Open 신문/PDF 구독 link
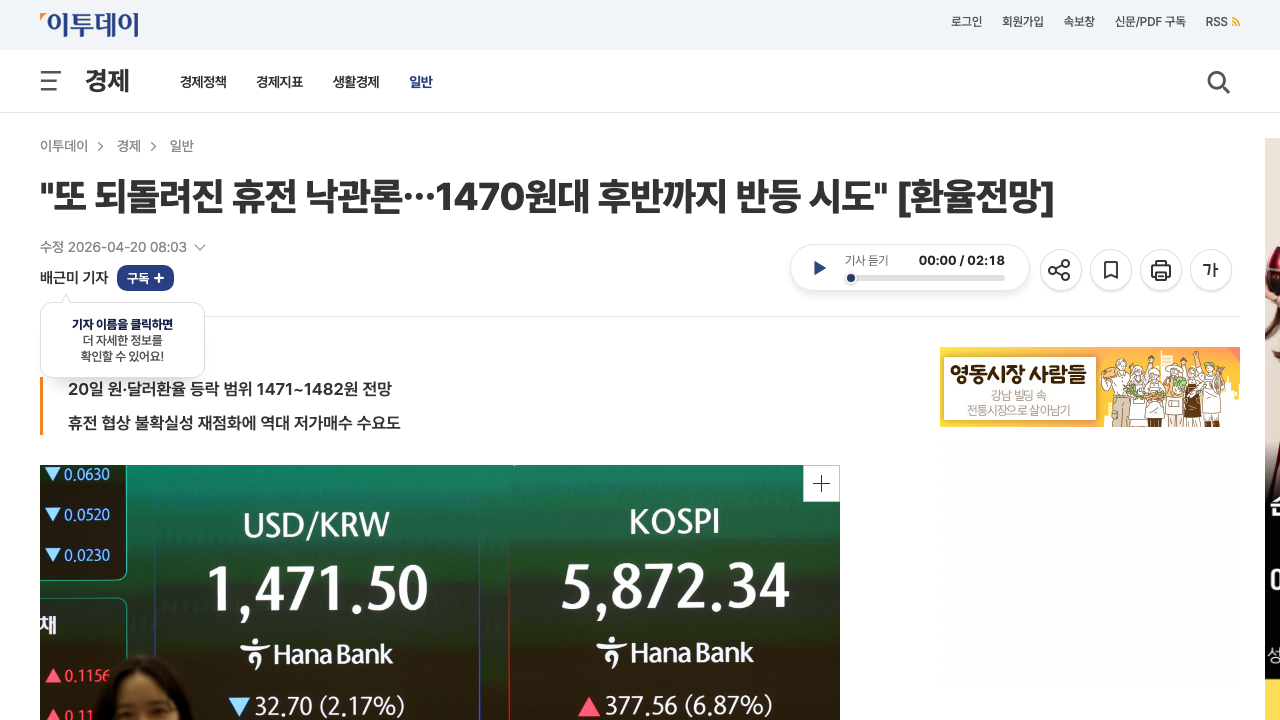The image size is (1280, 720). point(1150,22)
